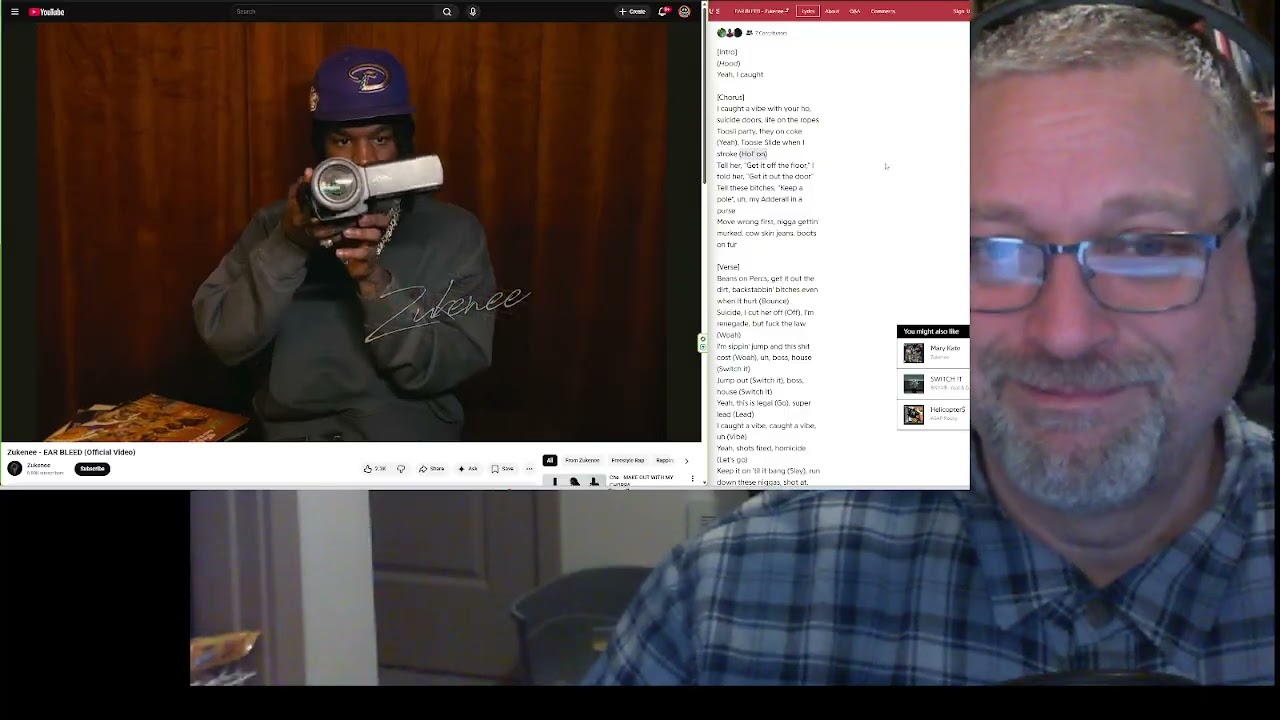Subscribe to the Zukenee channel

point(92,469)
